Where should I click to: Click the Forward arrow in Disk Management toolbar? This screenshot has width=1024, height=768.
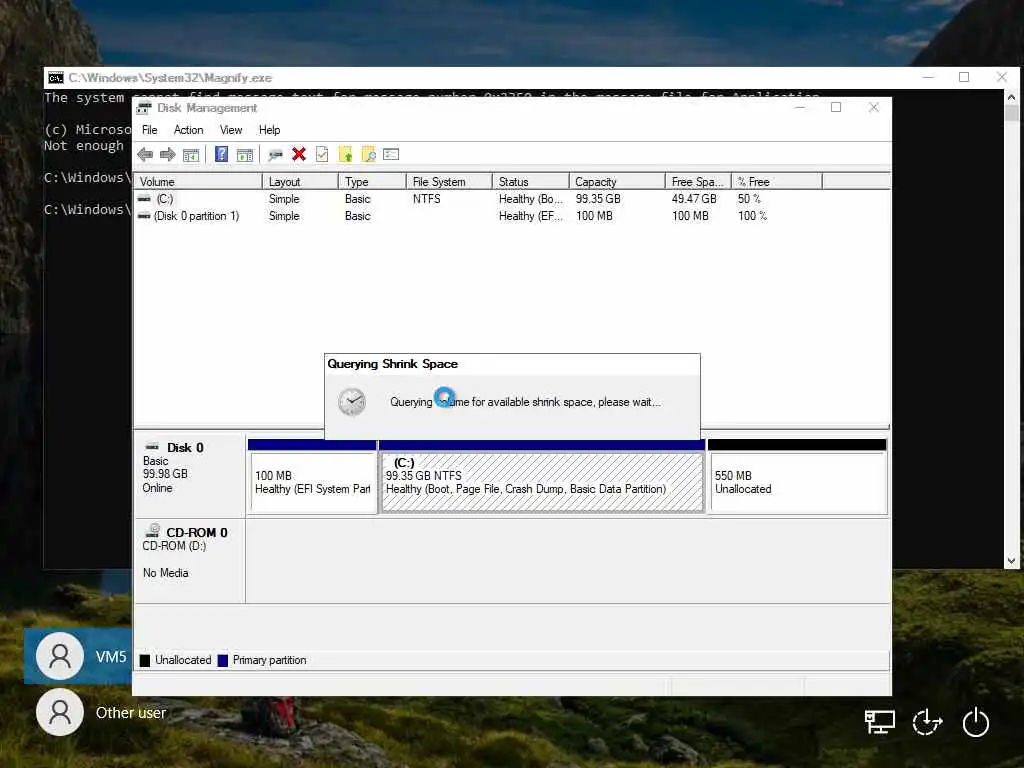tap(168, 155)
